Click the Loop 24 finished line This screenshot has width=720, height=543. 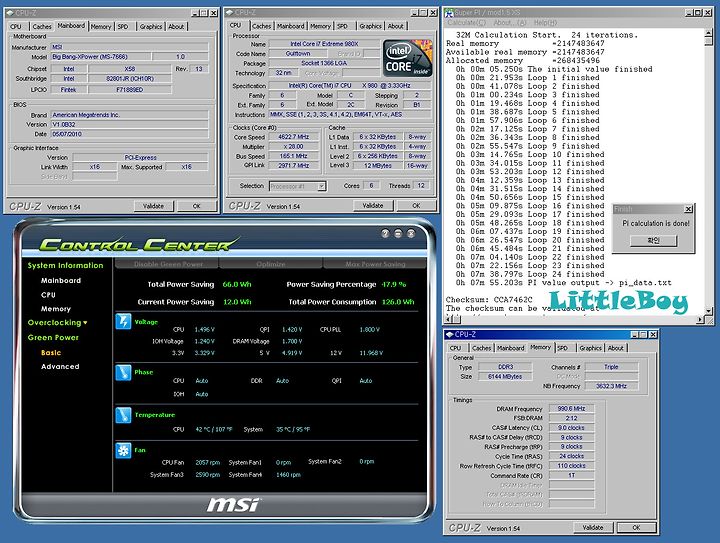point(530,274)
